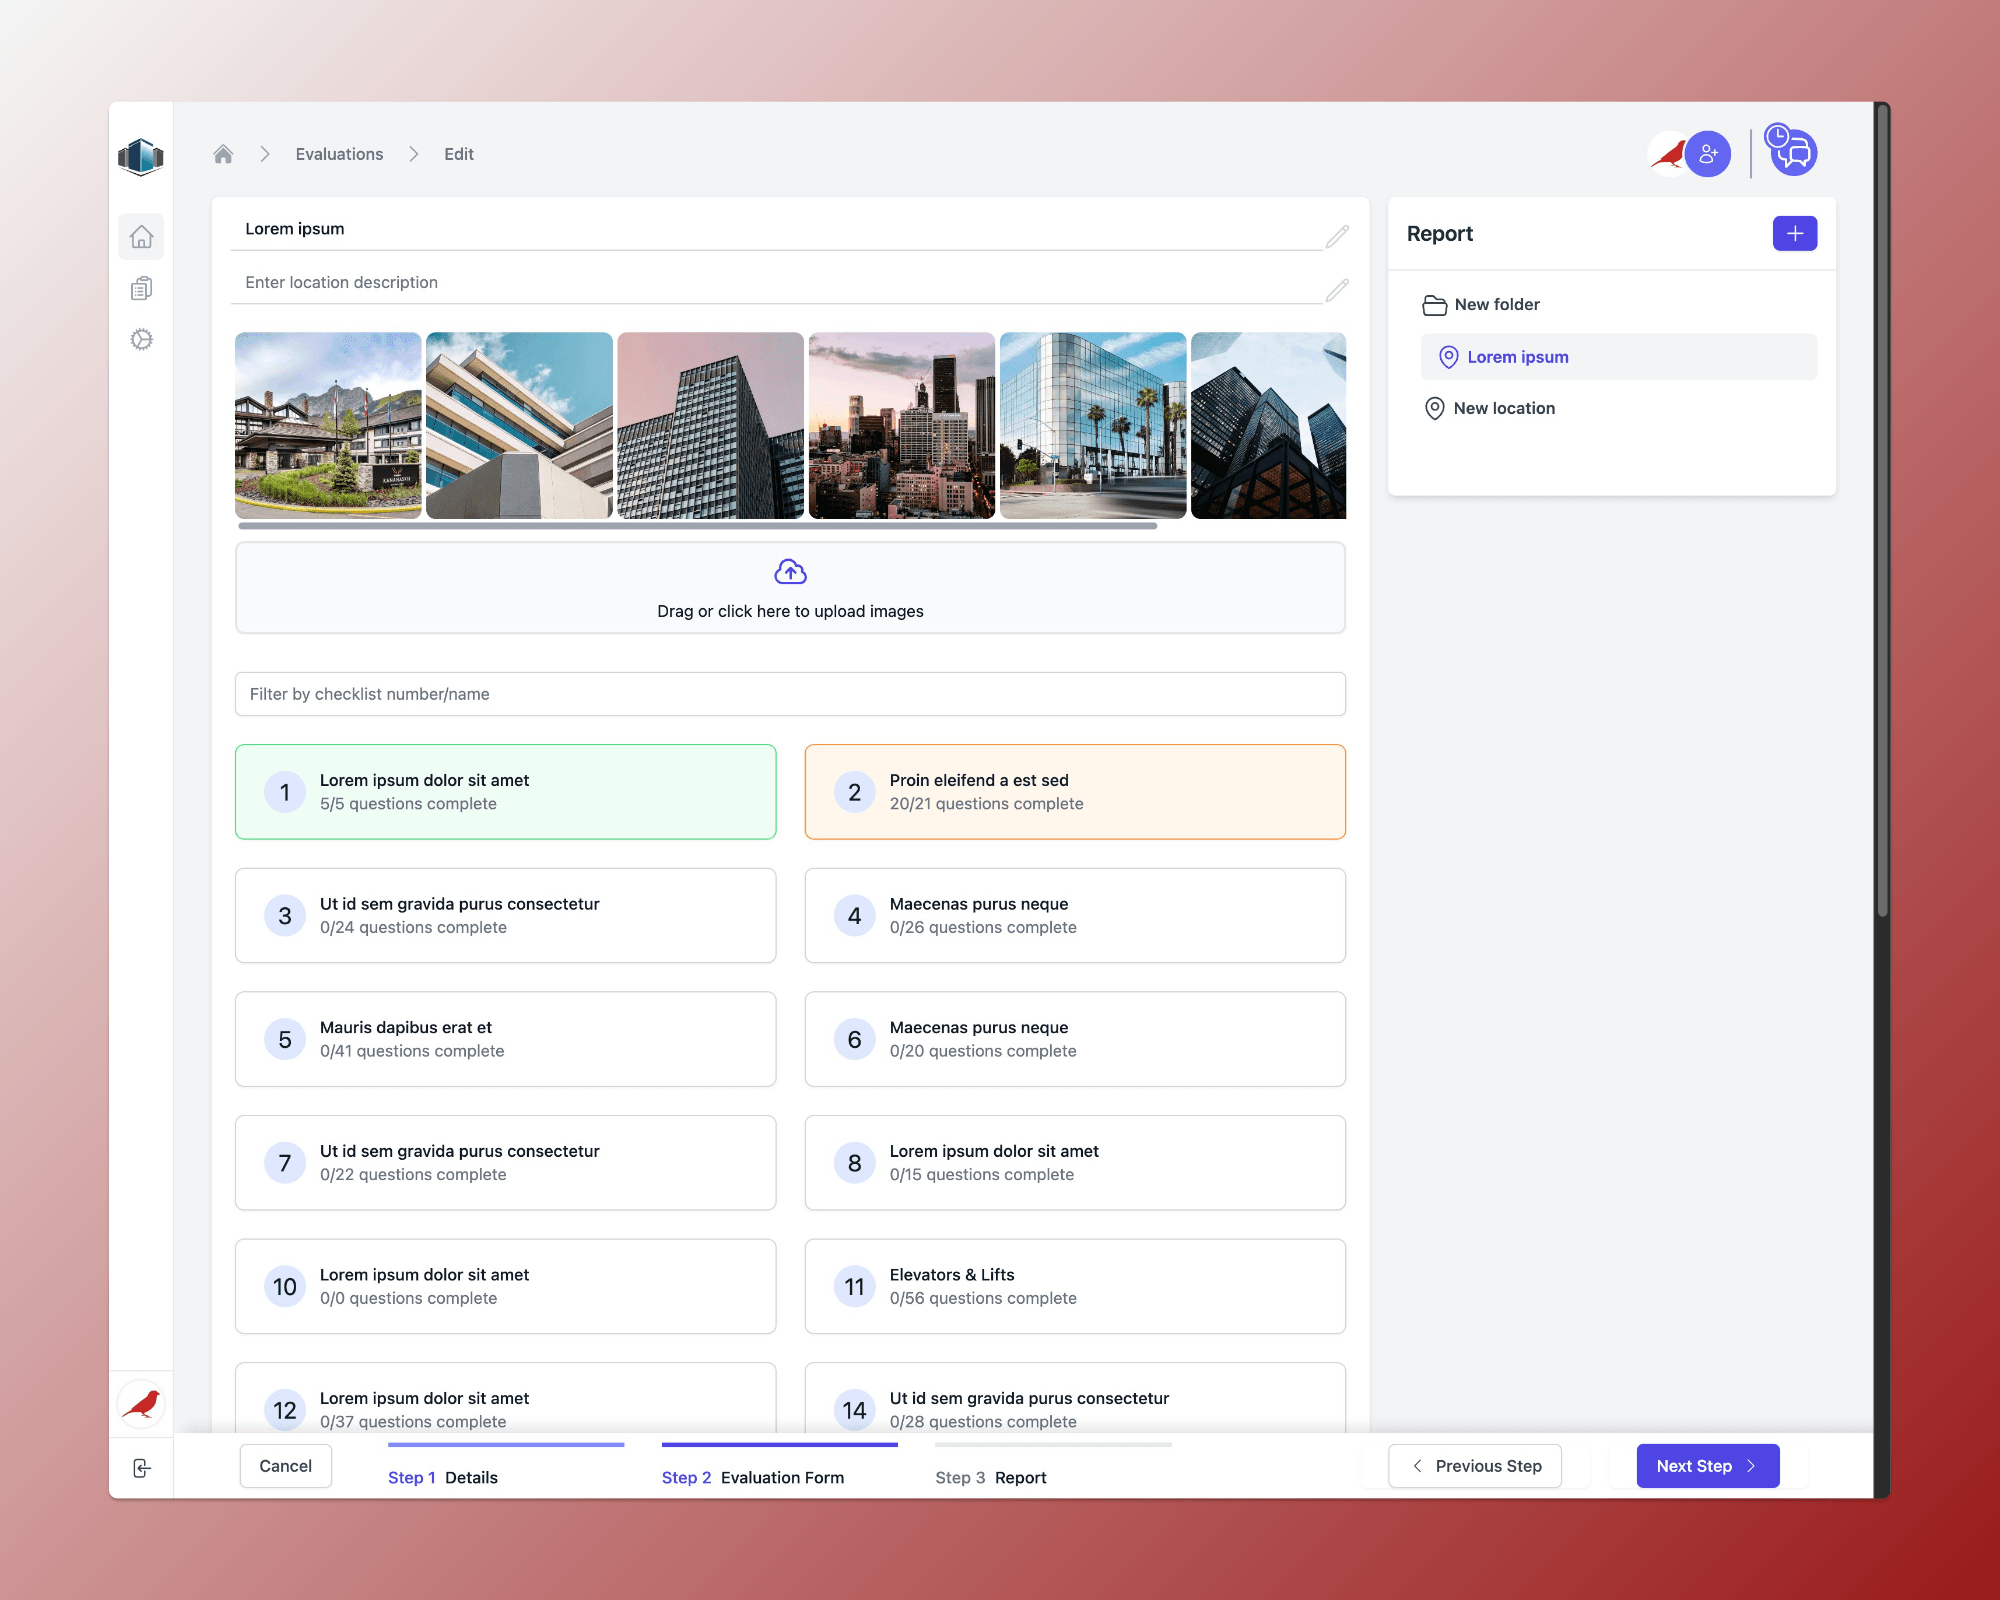Switch to the Step 1 Details tab
2000x1600 pixels.
tap(444, 1477)
